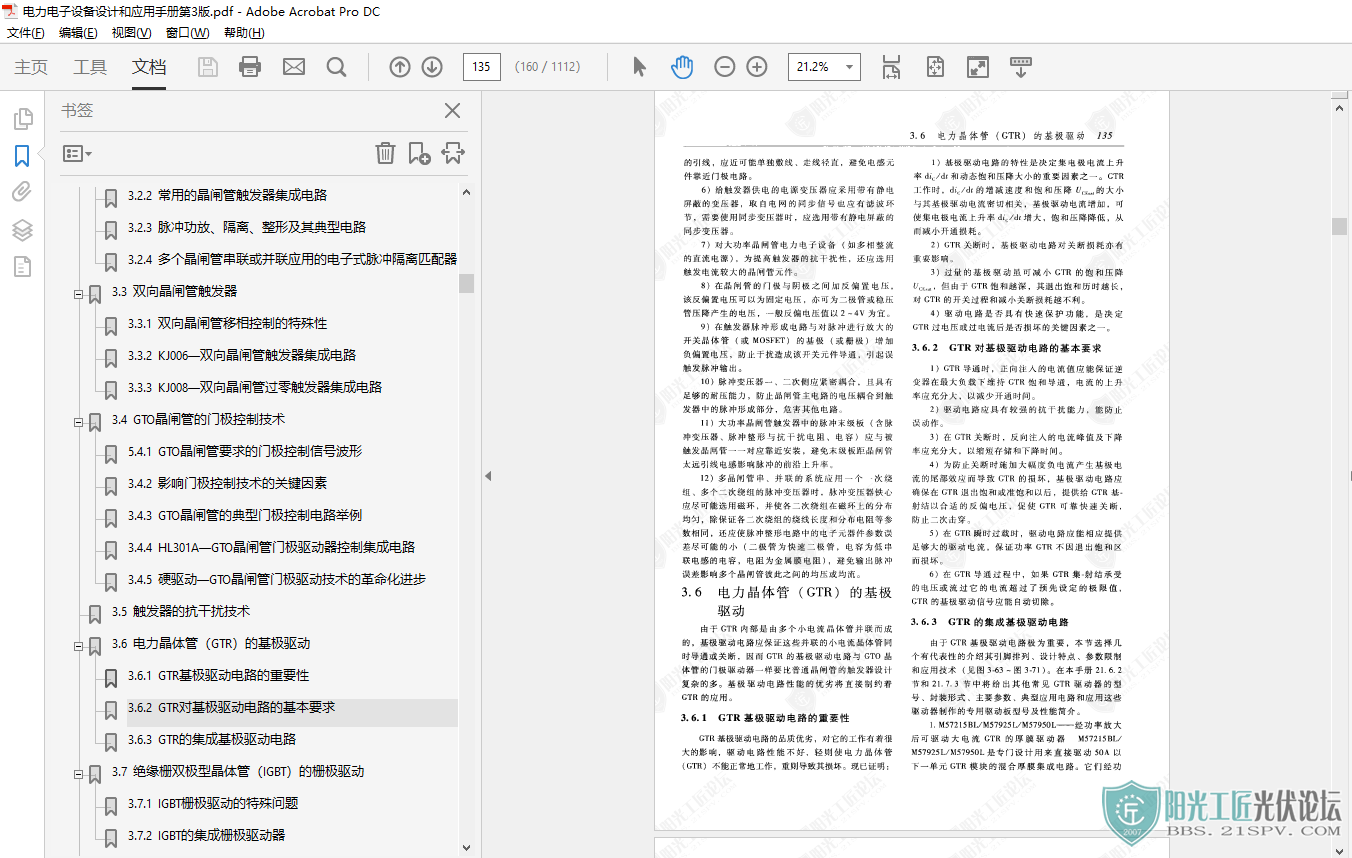Click the Find current bookmark icon
The height and width of the screenshot is (858, 1352).
click(x=453, y=153)
